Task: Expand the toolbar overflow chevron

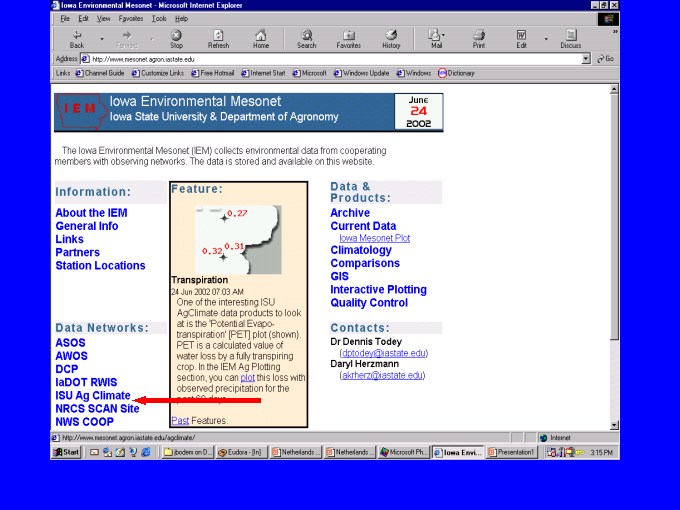Action: point(615,32)
